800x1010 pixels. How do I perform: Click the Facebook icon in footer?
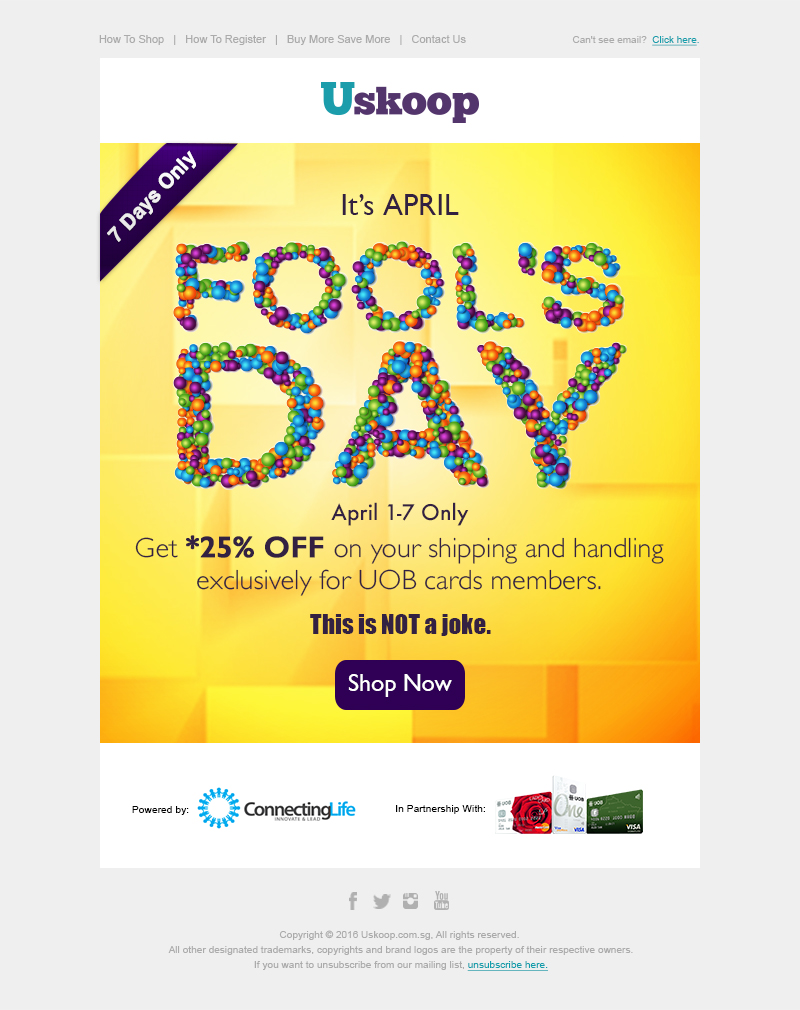[x=353, y=901]
